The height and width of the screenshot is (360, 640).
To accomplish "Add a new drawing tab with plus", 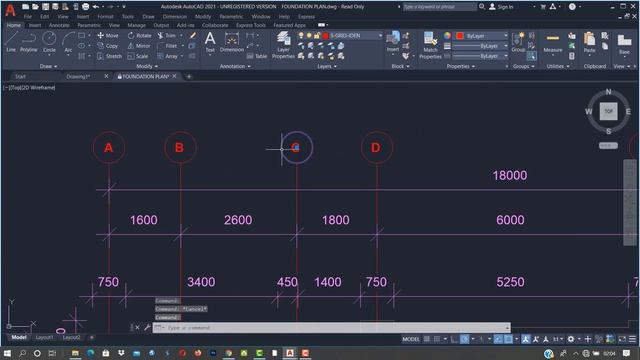I will [189, 76].
